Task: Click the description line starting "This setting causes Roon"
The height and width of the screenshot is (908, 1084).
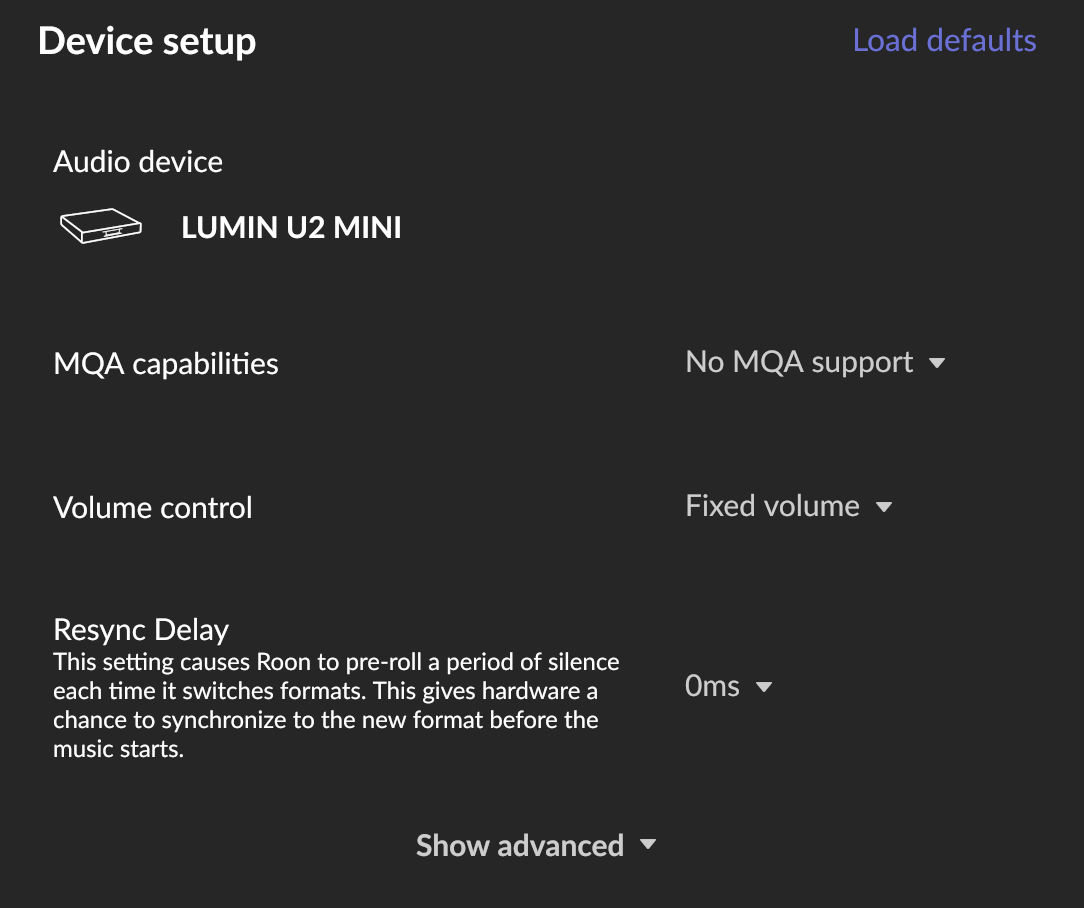Action: (336, 662)
